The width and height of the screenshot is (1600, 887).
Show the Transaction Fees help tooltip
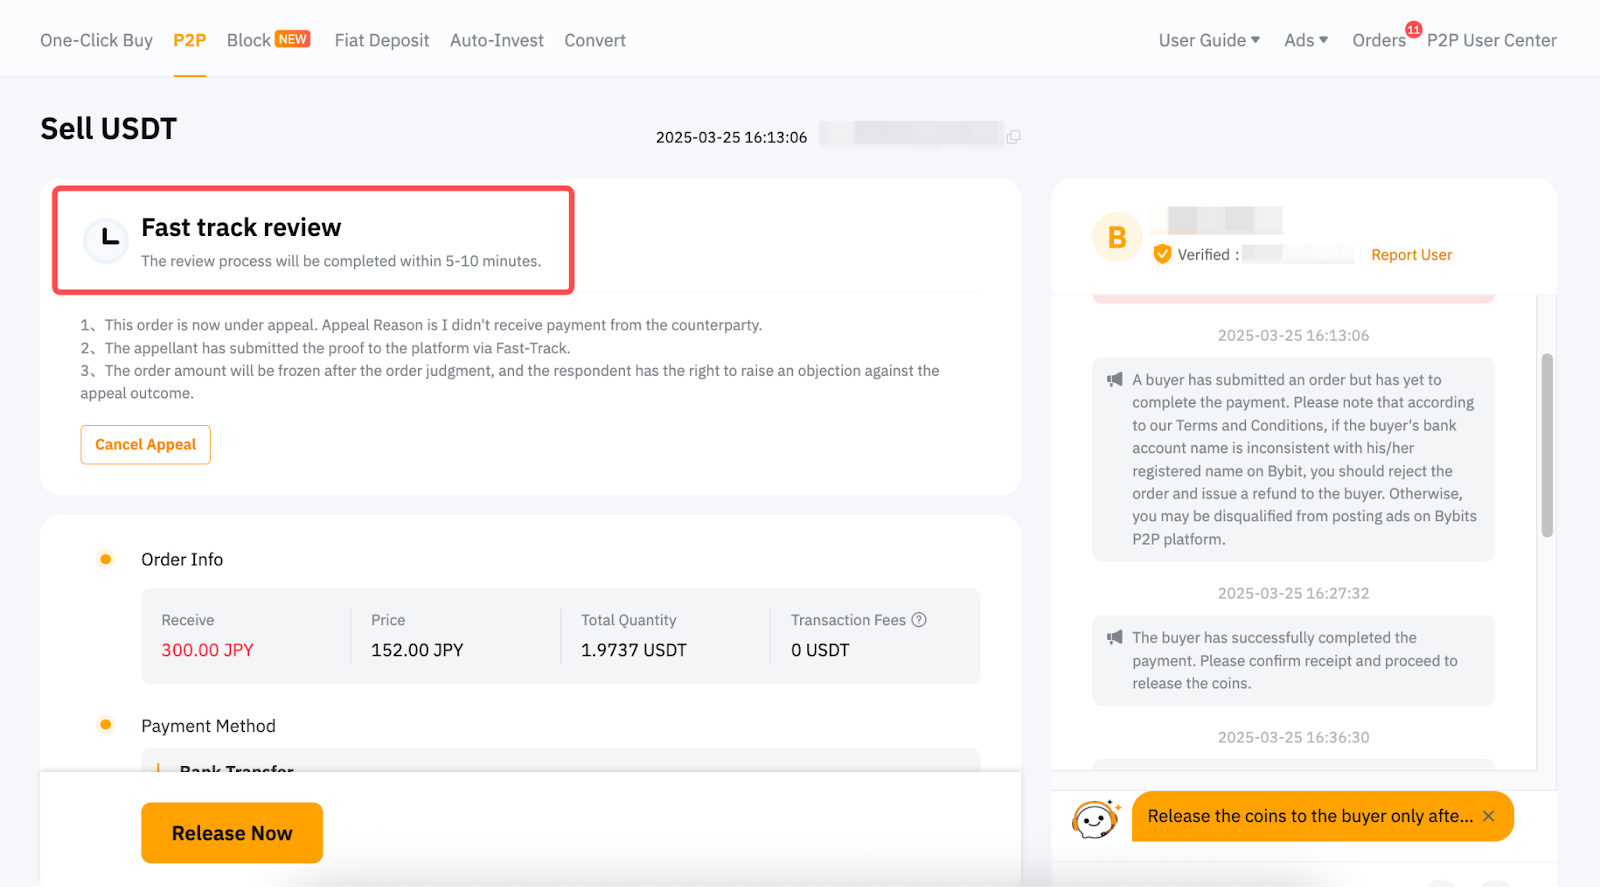pyautogui.click(x=919, y=620)
